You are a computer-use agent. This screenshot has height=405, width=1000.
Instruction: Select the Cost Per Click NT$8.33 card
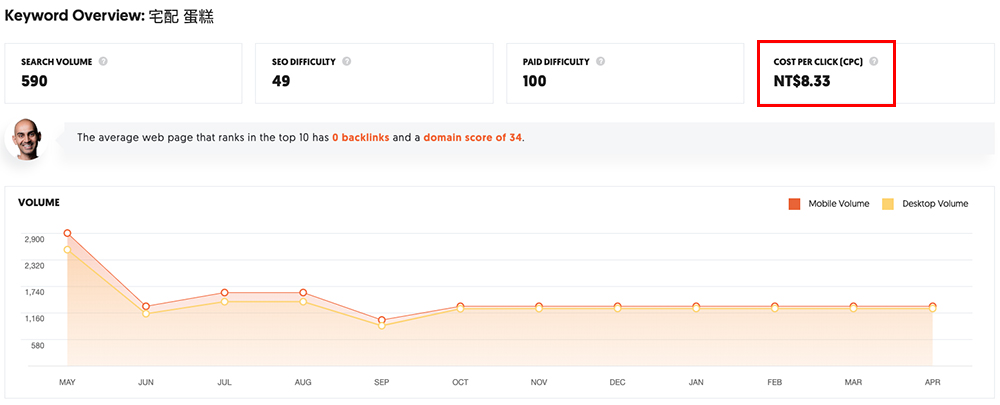[x=825, y=73]
